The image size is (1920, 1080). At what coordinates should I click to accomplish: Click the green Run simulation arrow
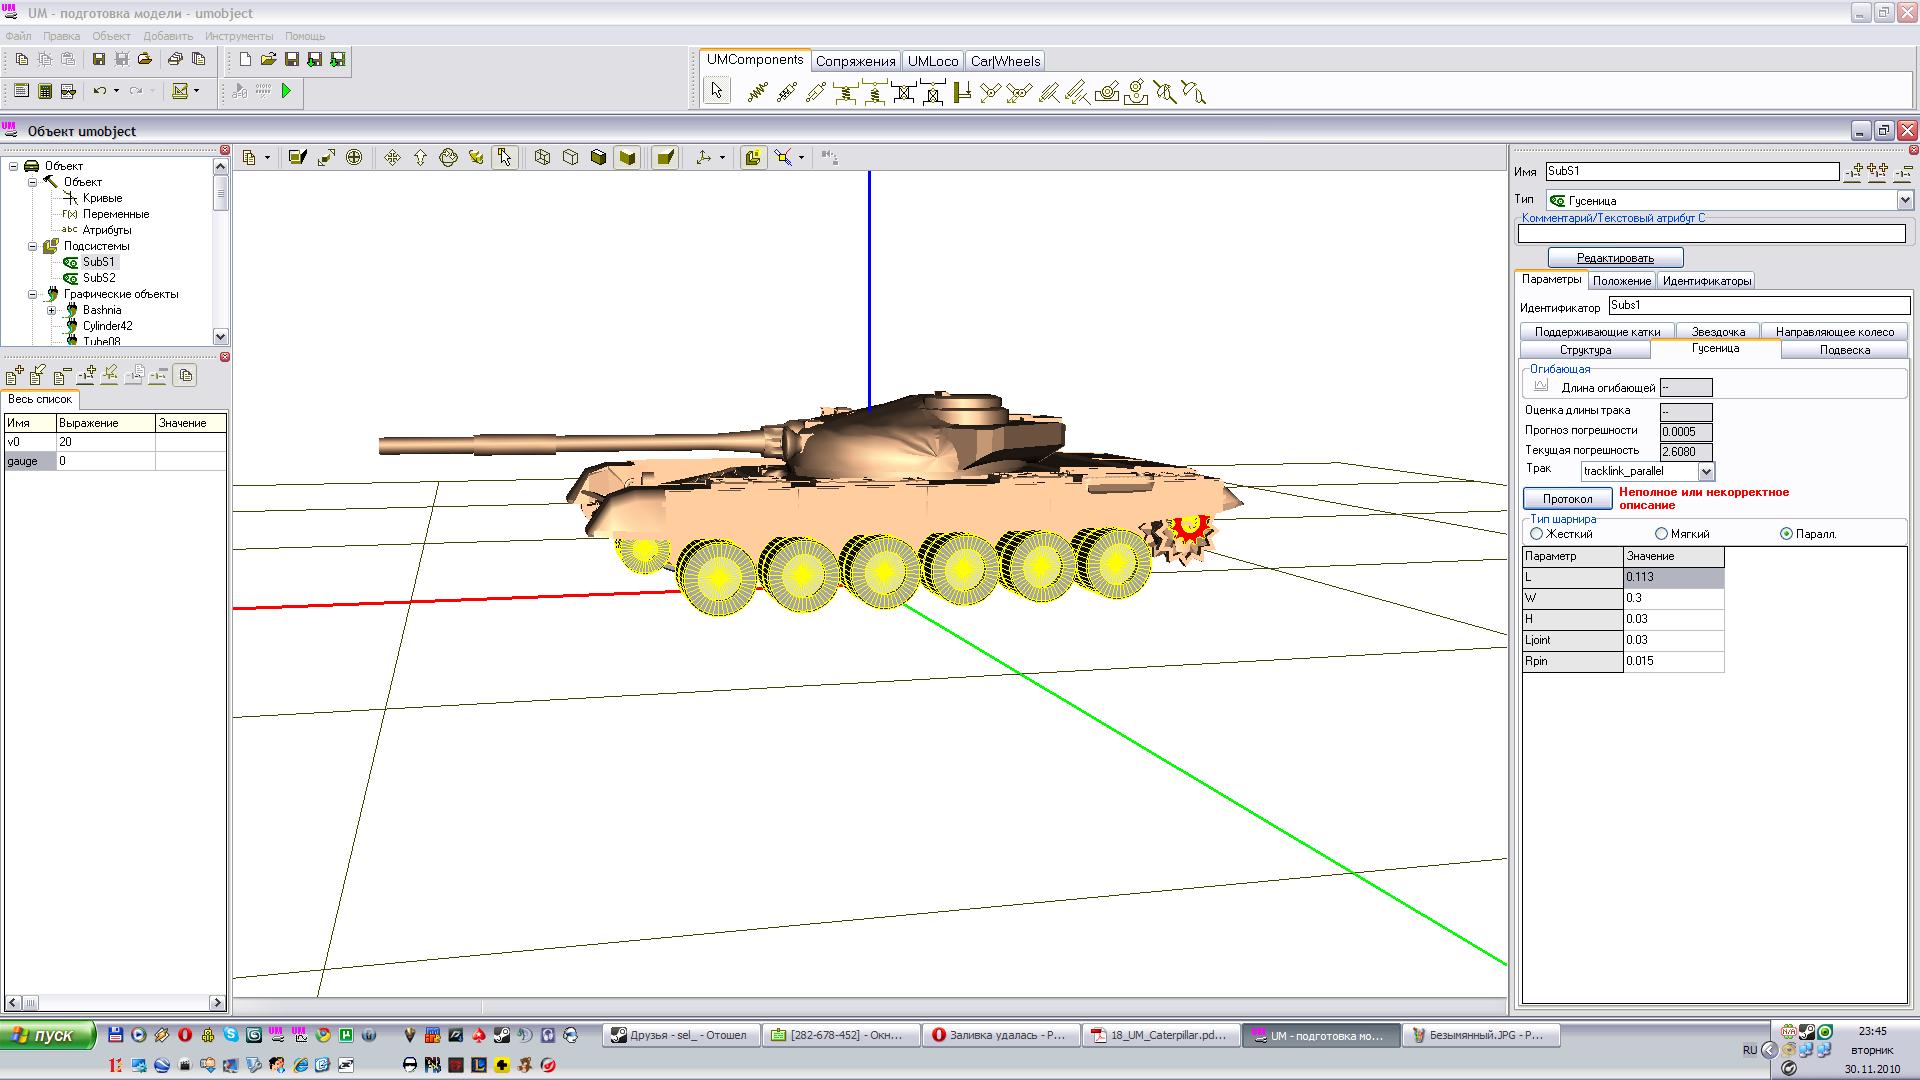point(287,91)
